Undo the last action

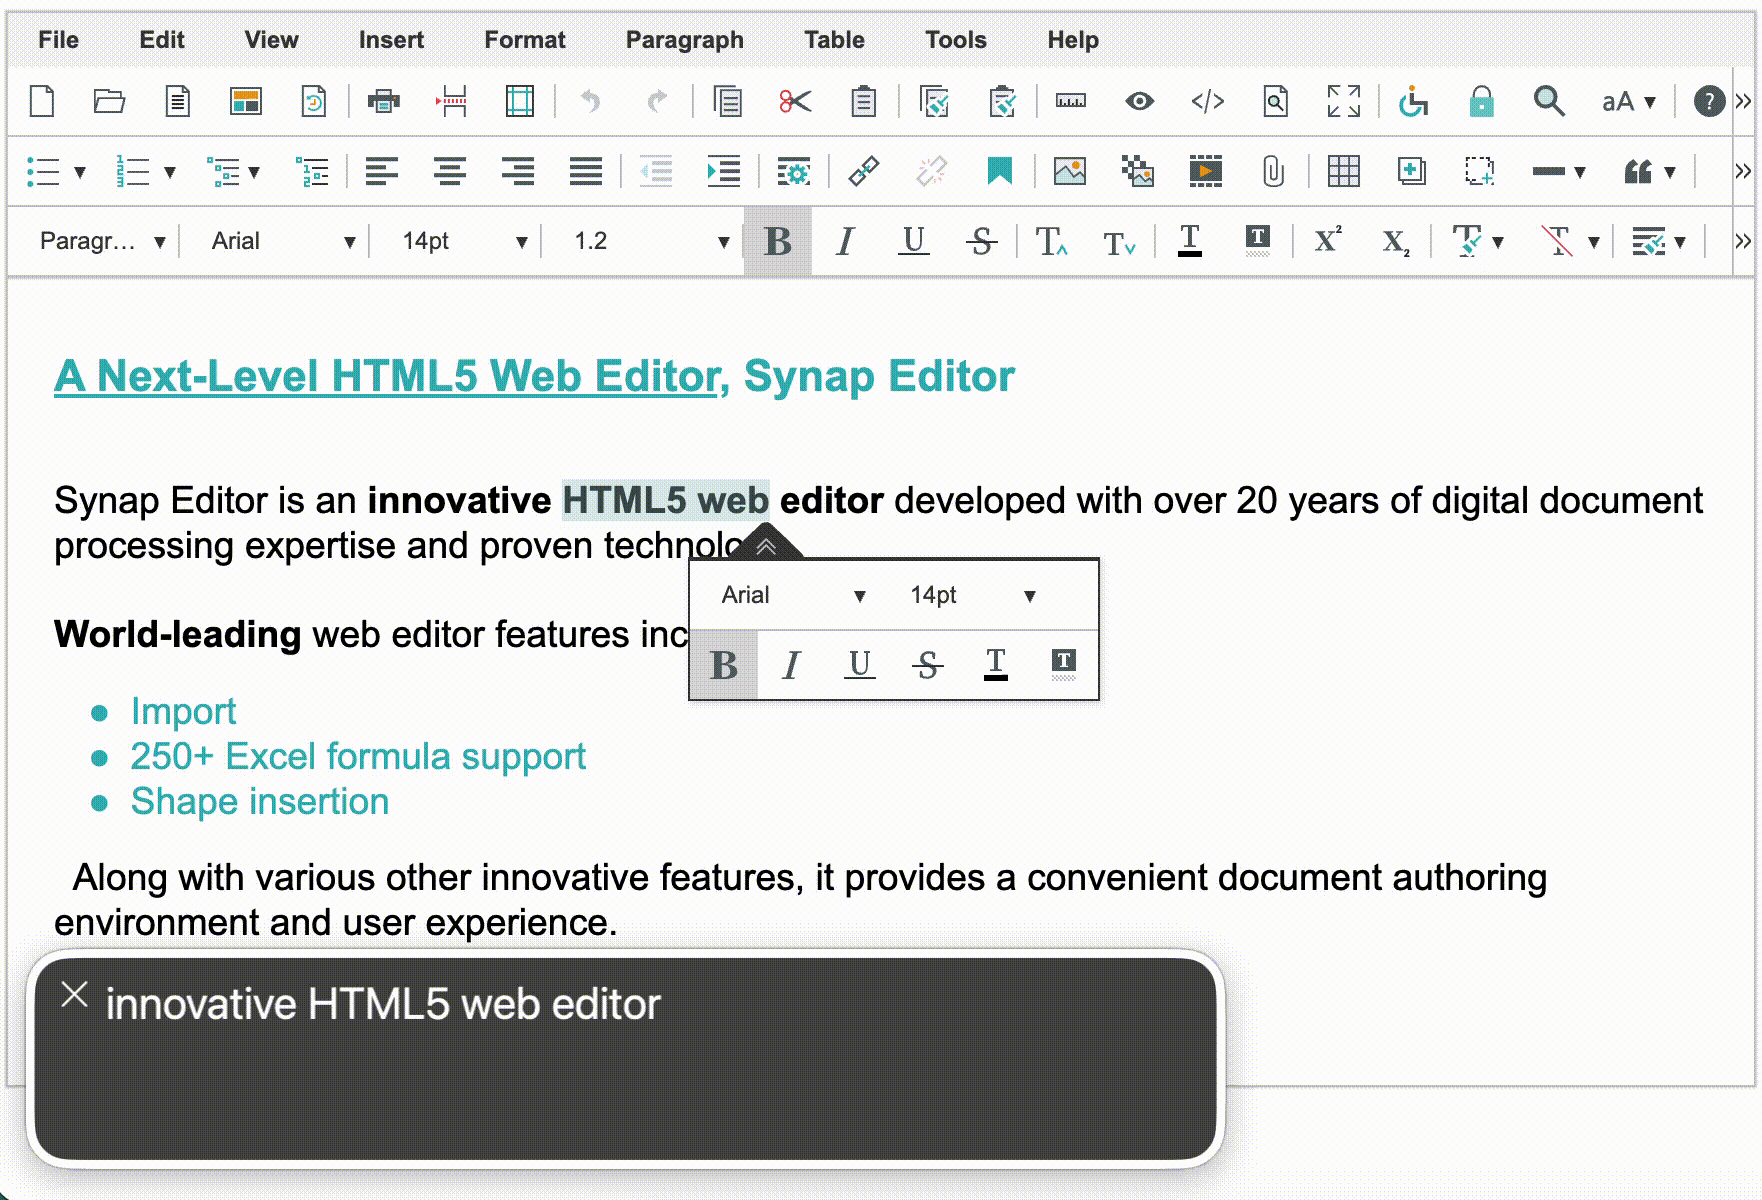[x=590, y=101]
